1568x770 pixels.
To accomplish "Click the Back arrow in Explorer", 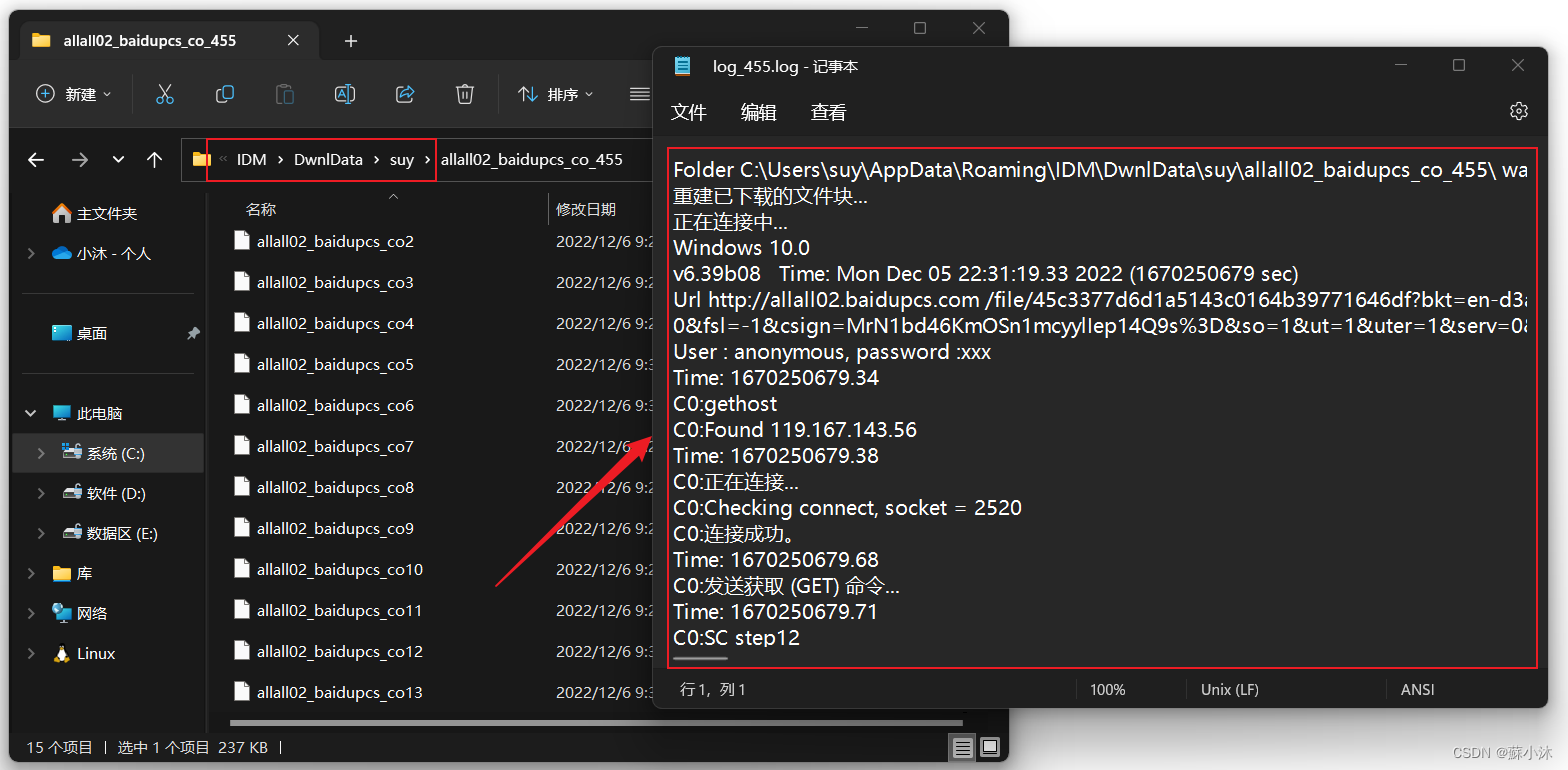I will coord(36,159).
